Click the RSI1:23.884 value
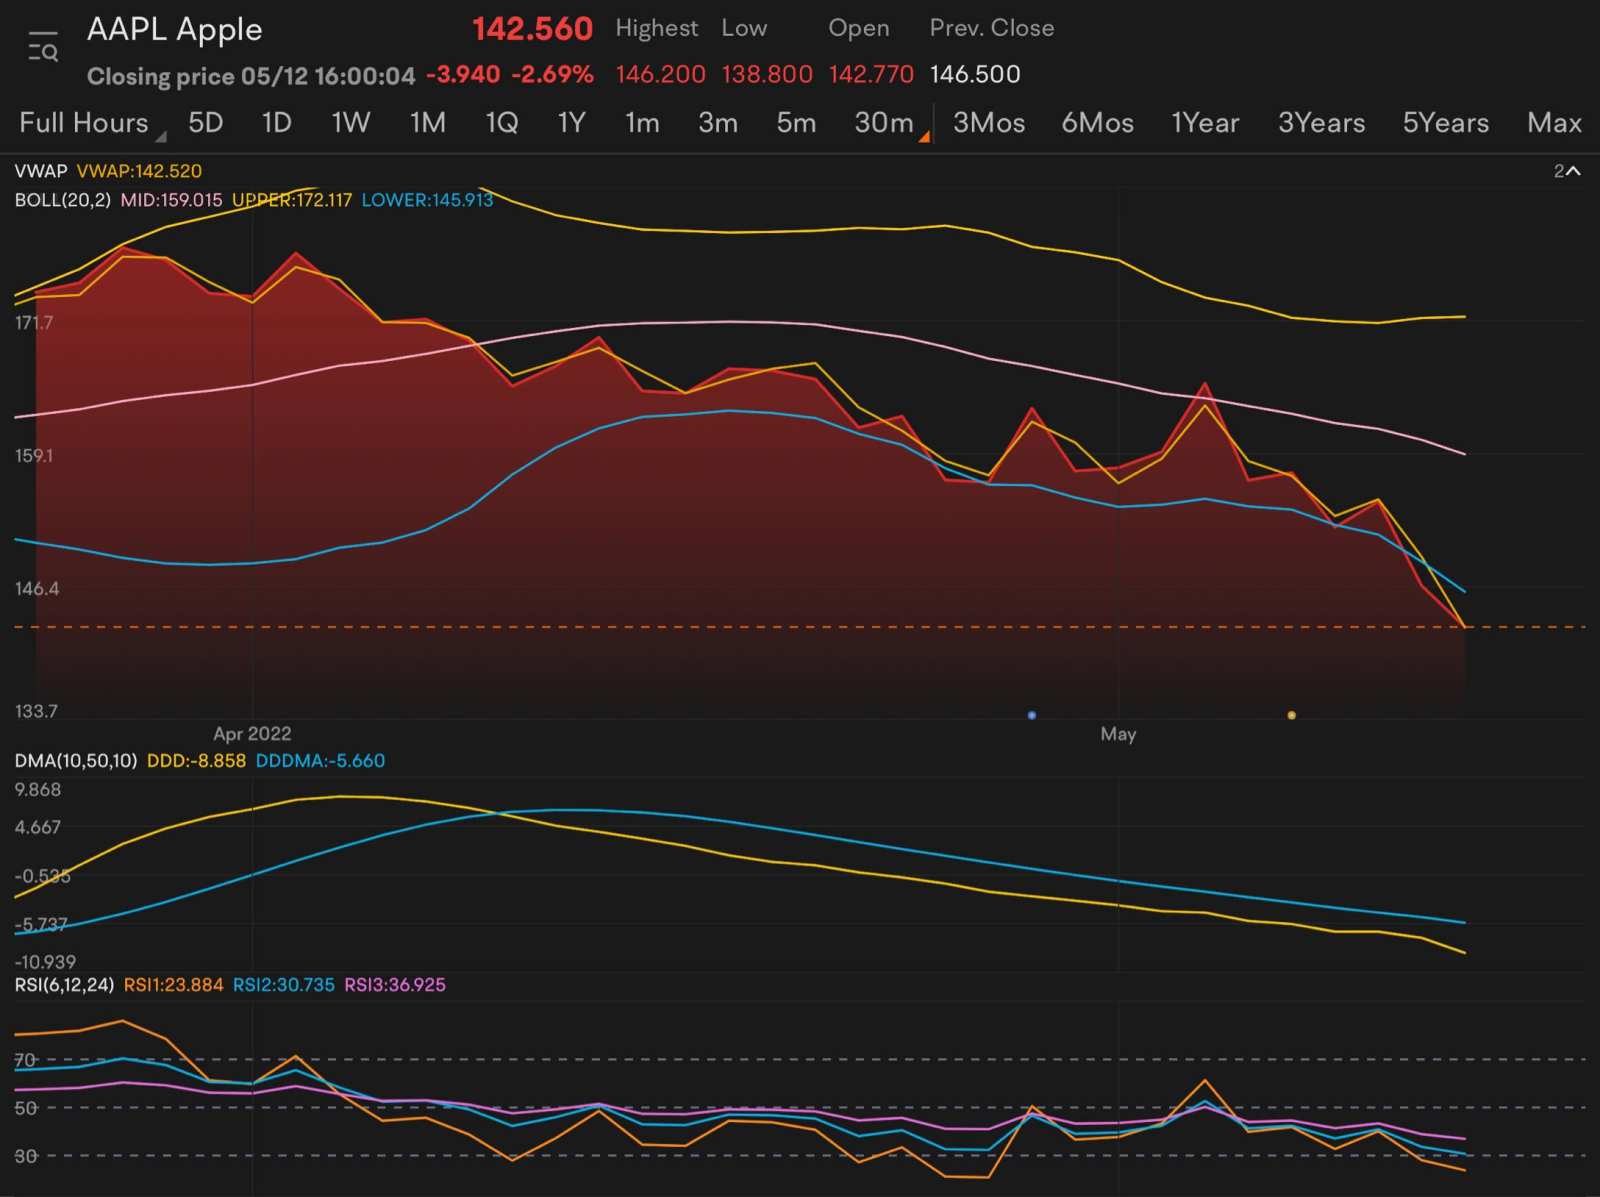 click(x=173, y=985)
